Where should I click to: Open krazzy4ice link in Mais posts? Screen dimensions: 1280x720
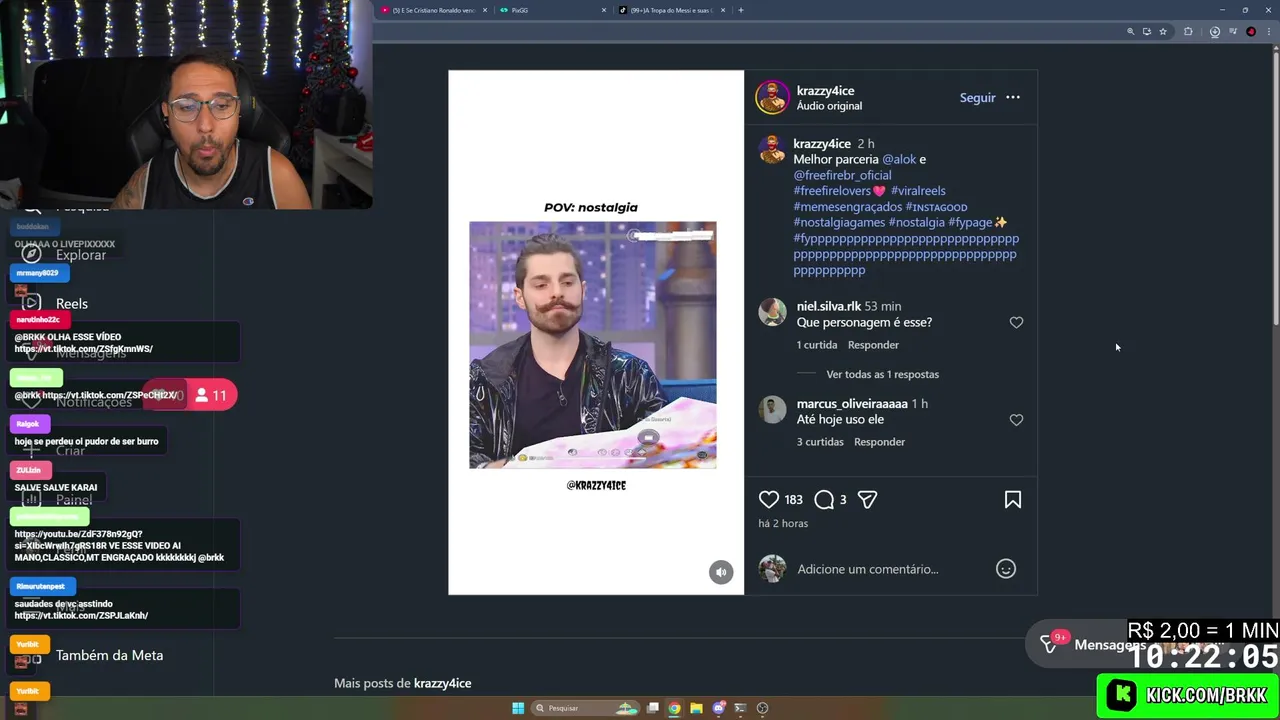442,683
